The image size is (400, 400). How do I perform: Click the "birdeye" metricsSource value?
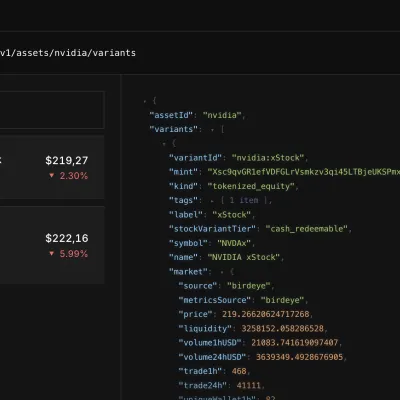click(x=282, y=300)
